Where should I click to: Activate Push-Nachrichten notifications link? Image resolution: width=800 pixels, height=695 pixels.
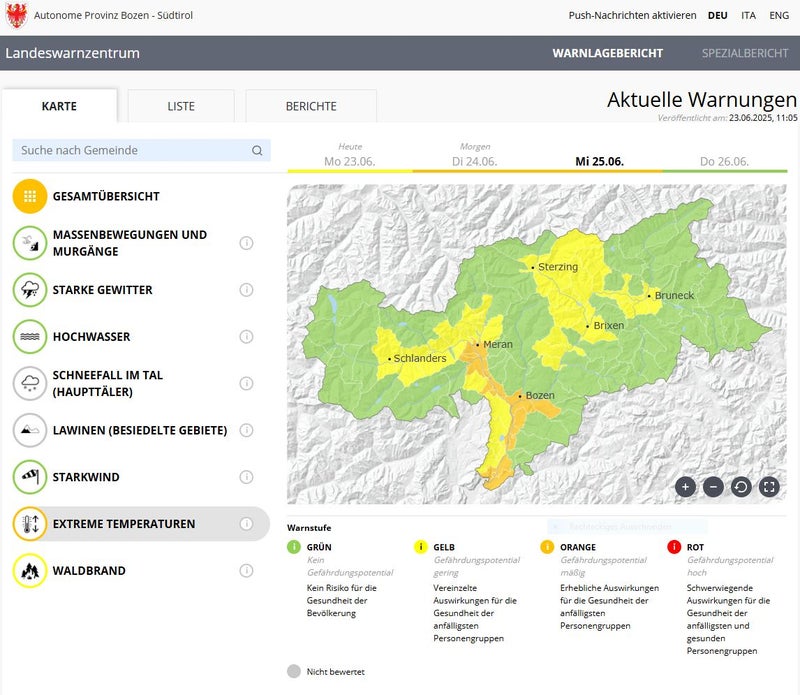pos(632,16)
